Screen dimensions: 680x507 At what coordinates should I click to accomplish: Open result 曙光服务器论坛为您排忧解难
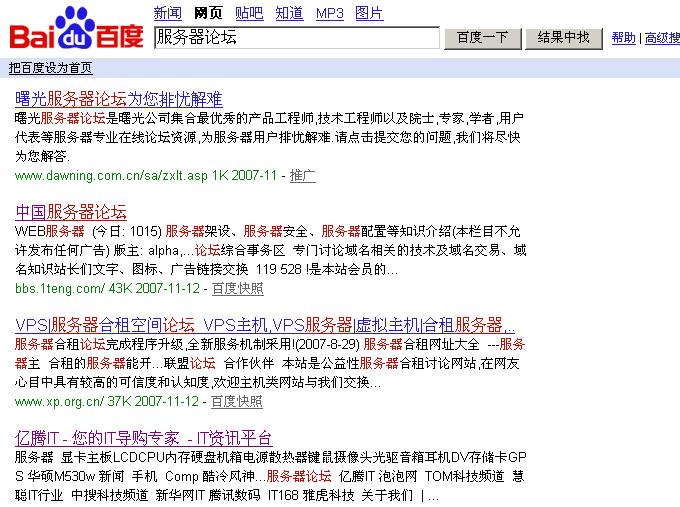119,99
